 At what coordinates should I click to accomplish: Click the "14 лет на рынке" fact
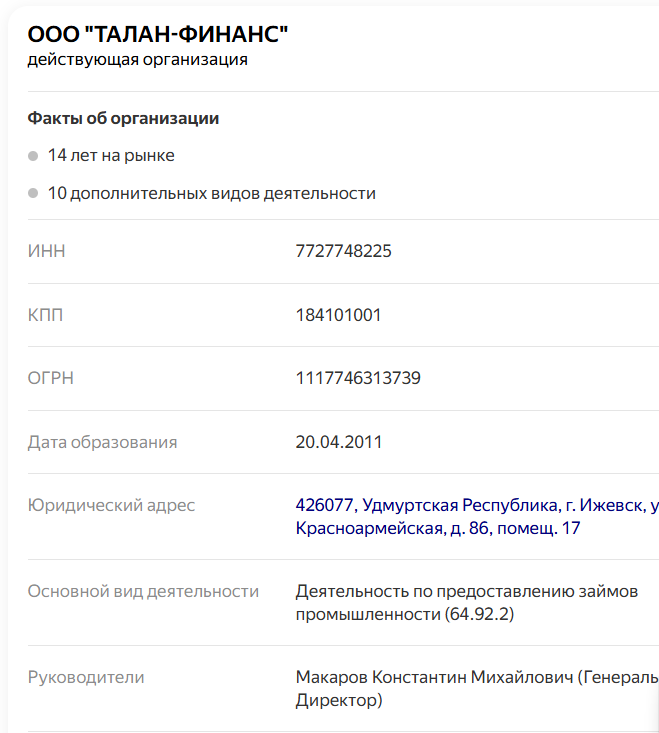(111, 156)
